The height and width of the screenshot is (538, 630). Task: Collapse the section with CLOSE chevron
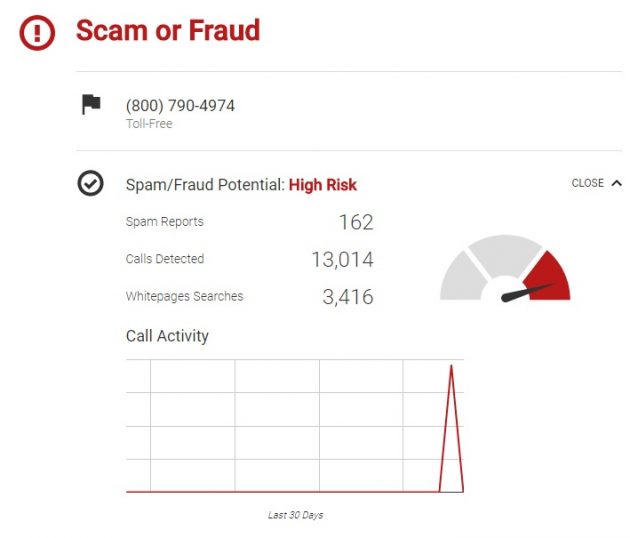pos(596,183)
